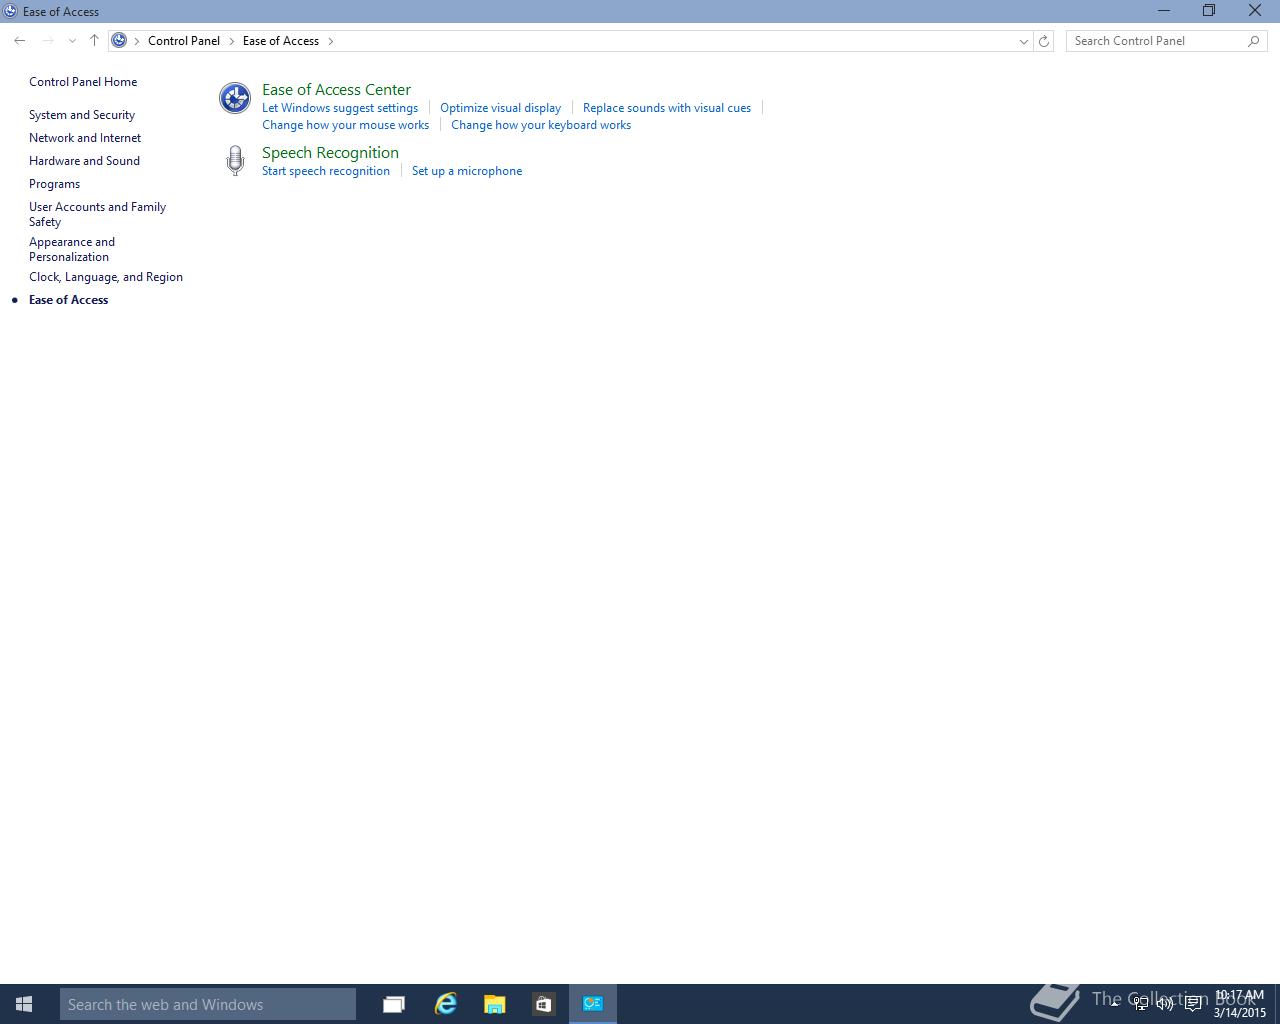The image size is (1280, 1024).
Task: Open the network tray icon
Action: click(1141, 1004)
